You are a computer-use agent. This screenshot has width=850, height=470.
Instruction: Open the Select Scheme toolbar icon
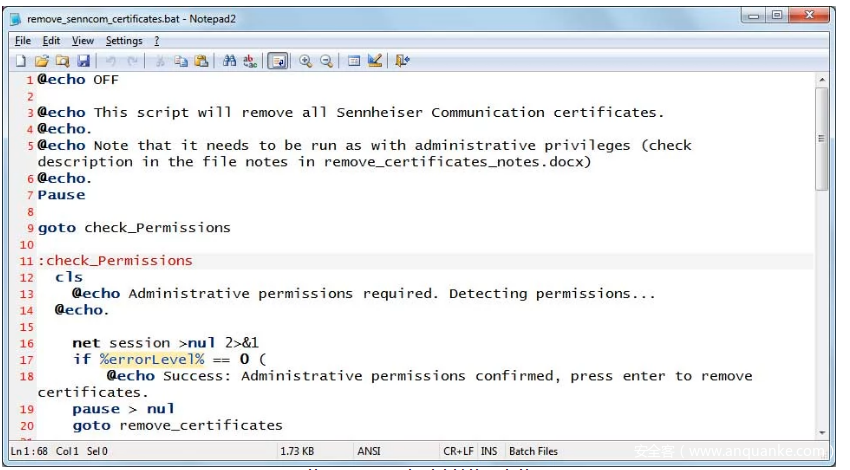(x=354, y=61)
